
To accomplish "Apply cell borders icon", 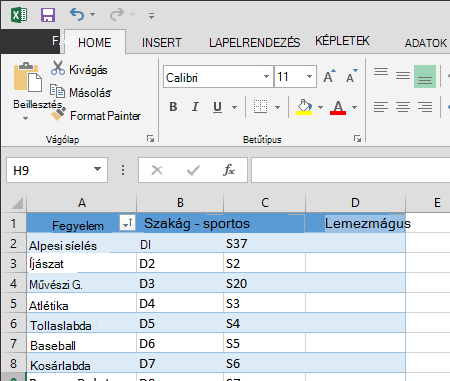I will click(260, 107).
